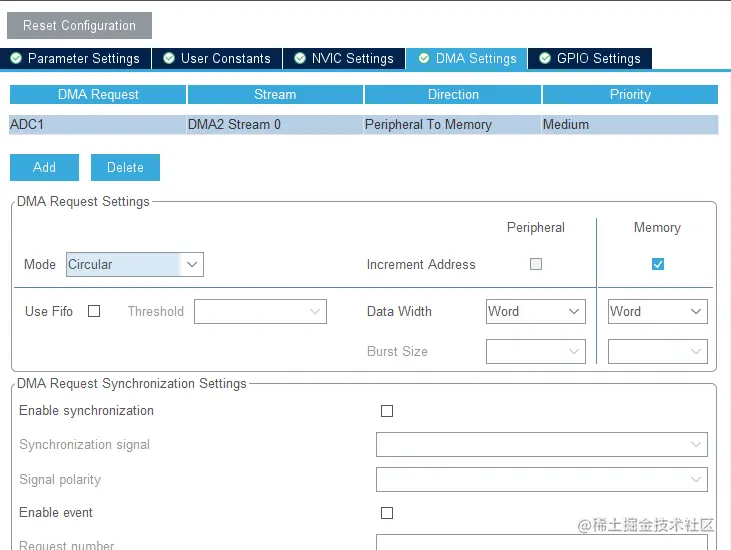This screenshot has height=550, width=731.
Task: Open the Synchronization signal dropdown
Action: coord(542,444)
